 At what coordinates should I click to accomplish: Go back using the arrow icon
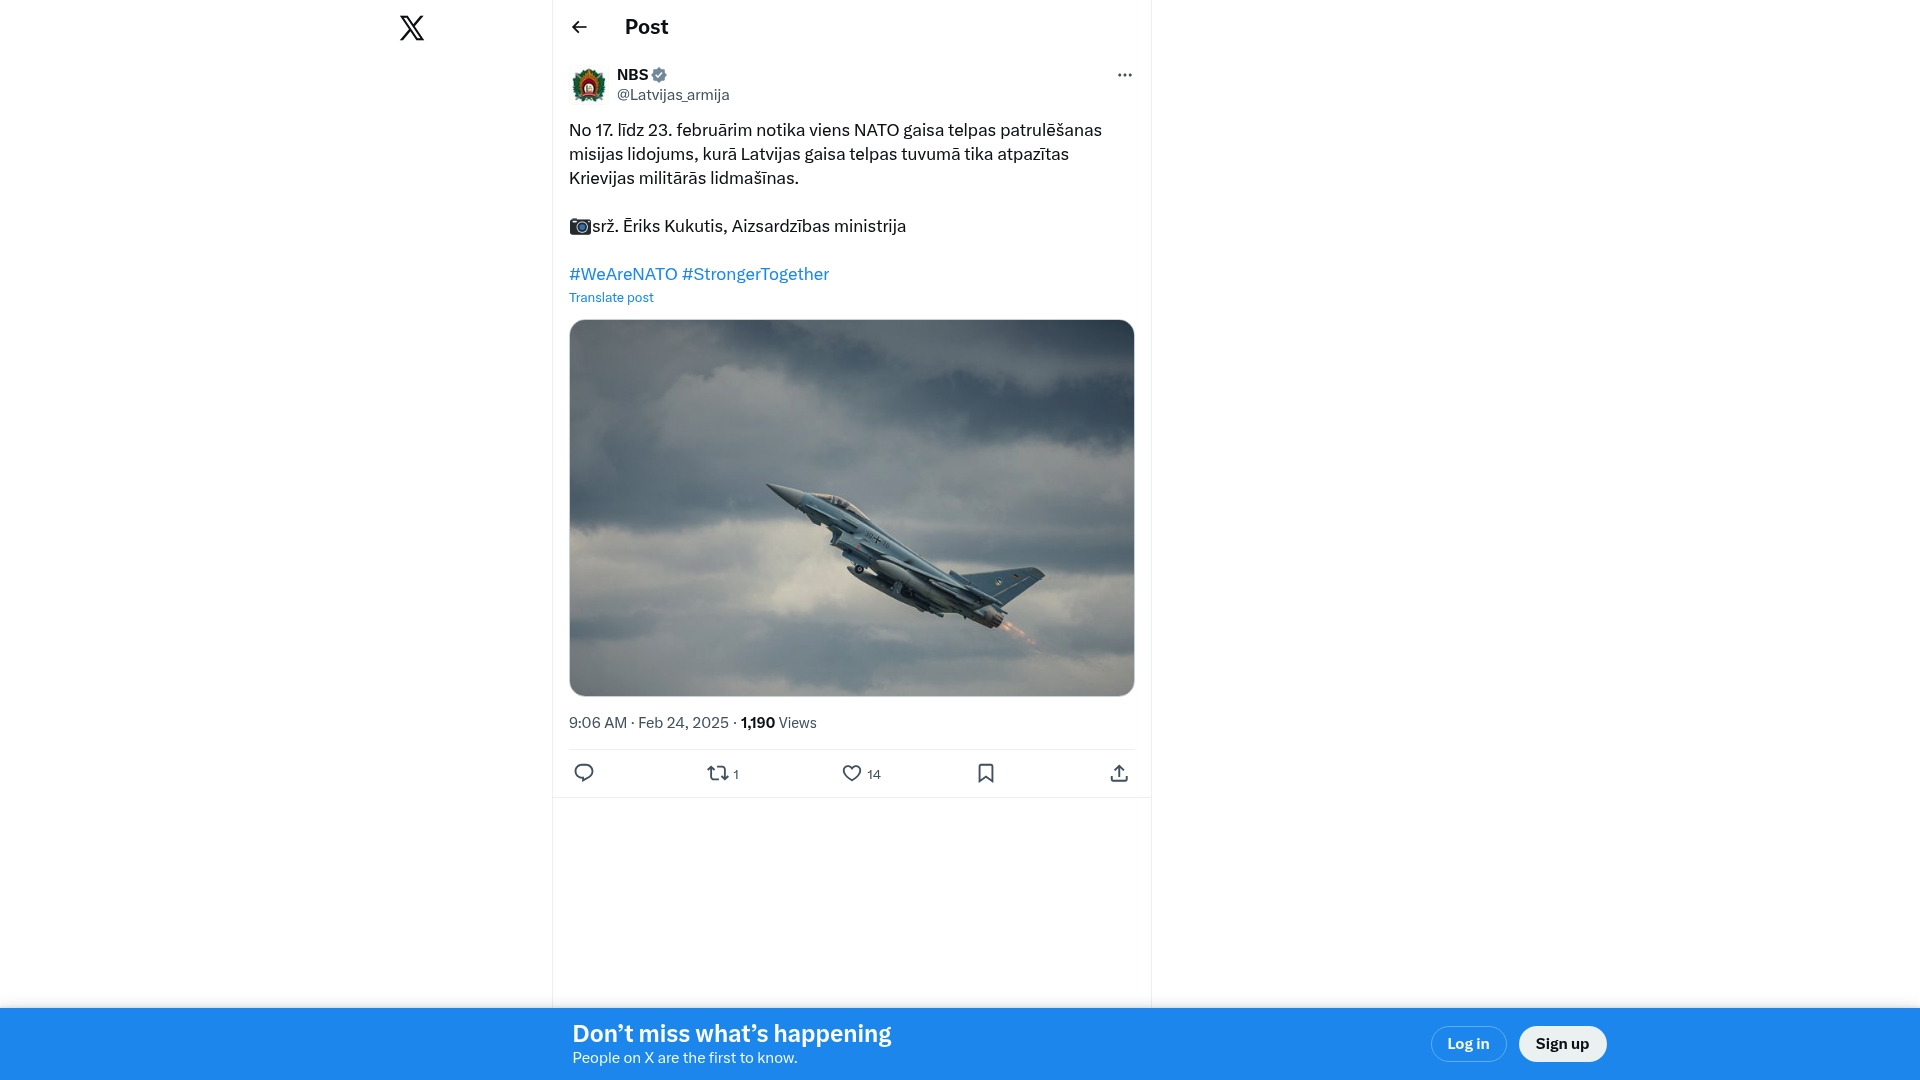coord(579,27)
